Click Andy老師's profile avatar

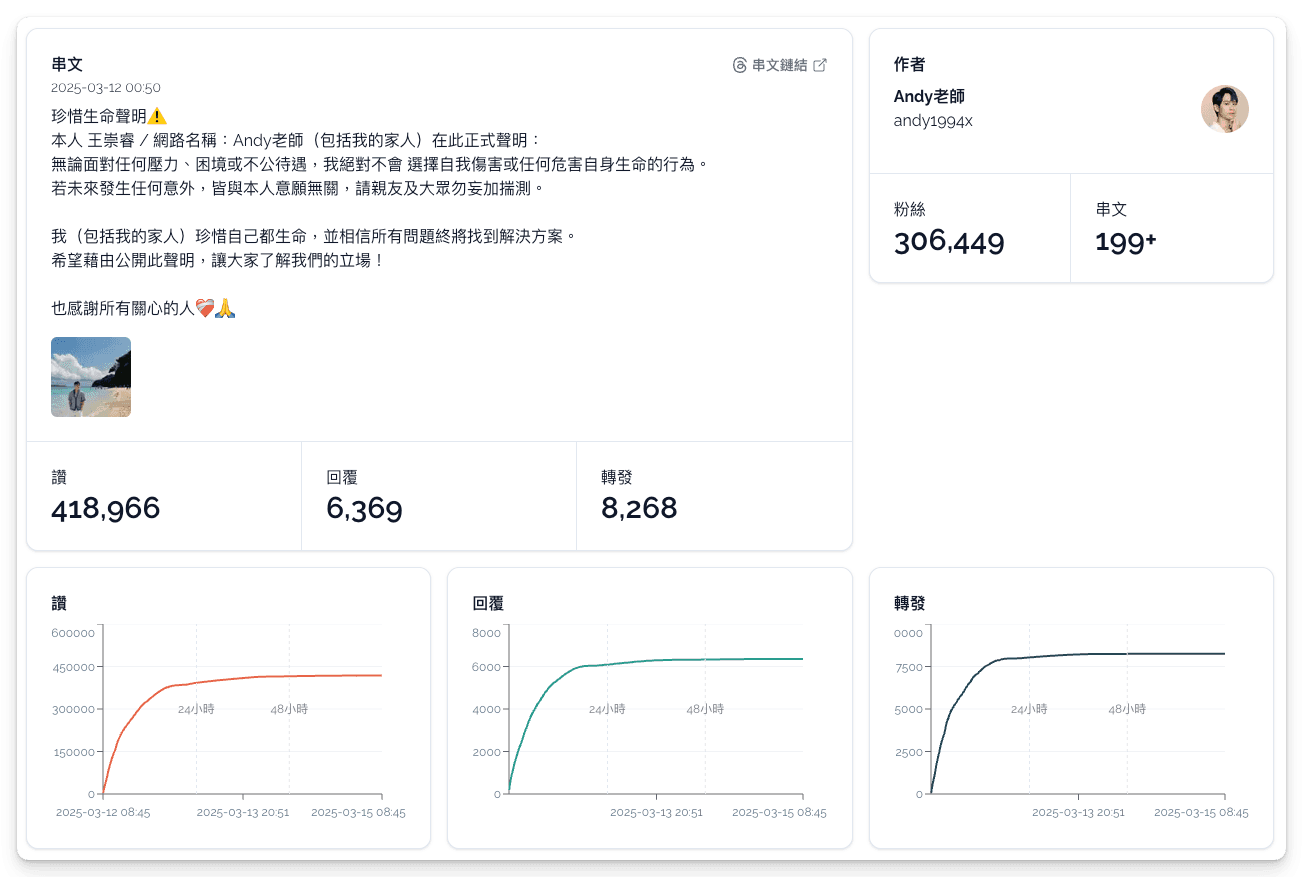point(1224,109)
